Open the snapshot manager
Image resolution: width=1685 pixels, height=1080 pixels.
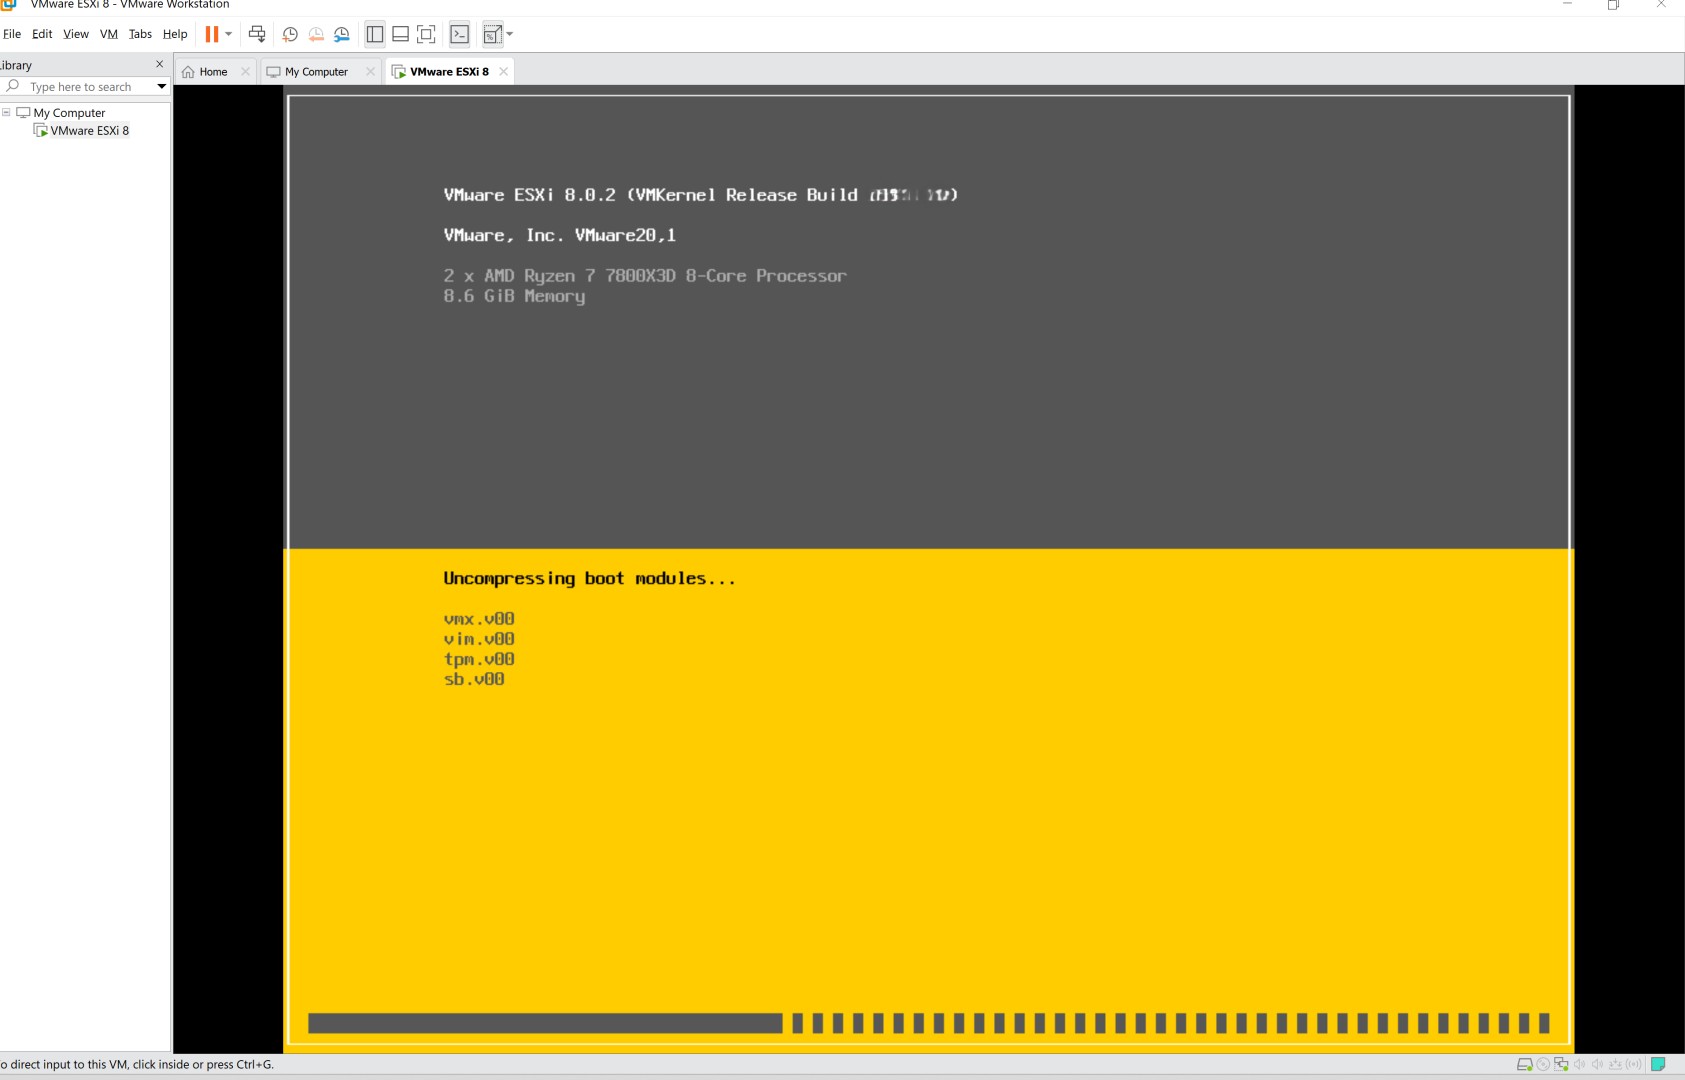[342, 34]
